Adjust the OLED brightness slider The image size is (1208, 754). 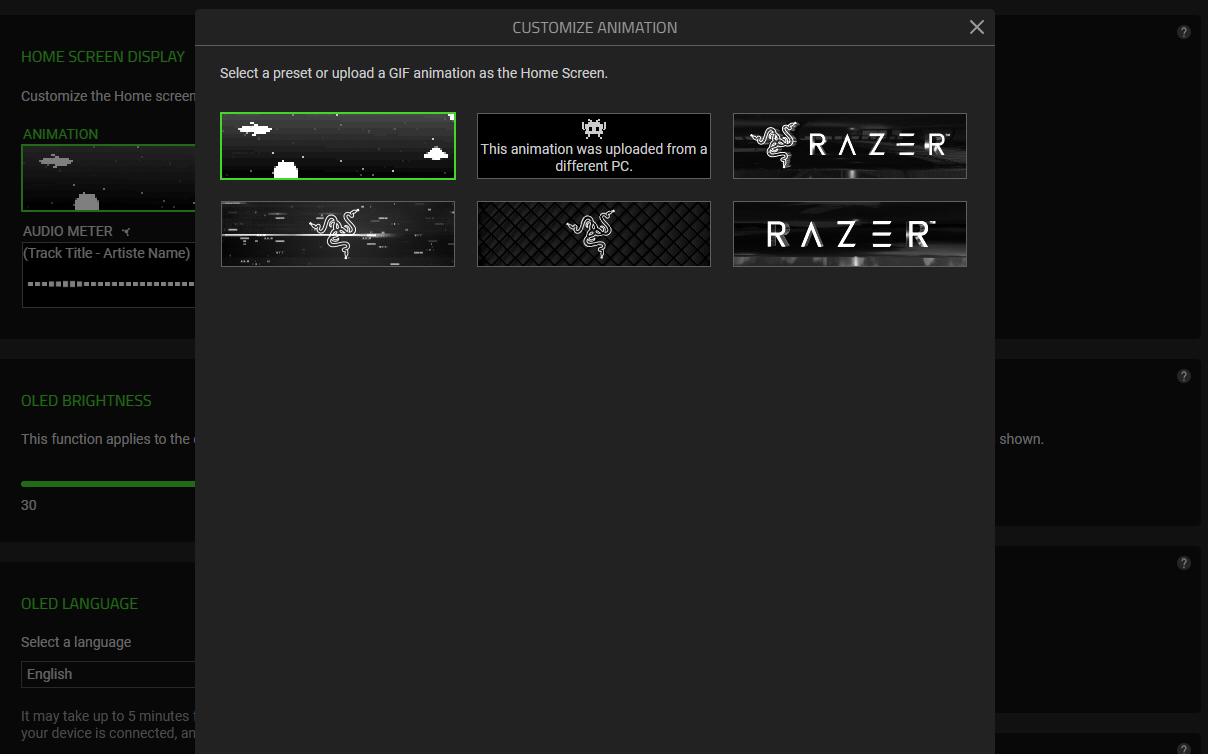pos(108,484)
